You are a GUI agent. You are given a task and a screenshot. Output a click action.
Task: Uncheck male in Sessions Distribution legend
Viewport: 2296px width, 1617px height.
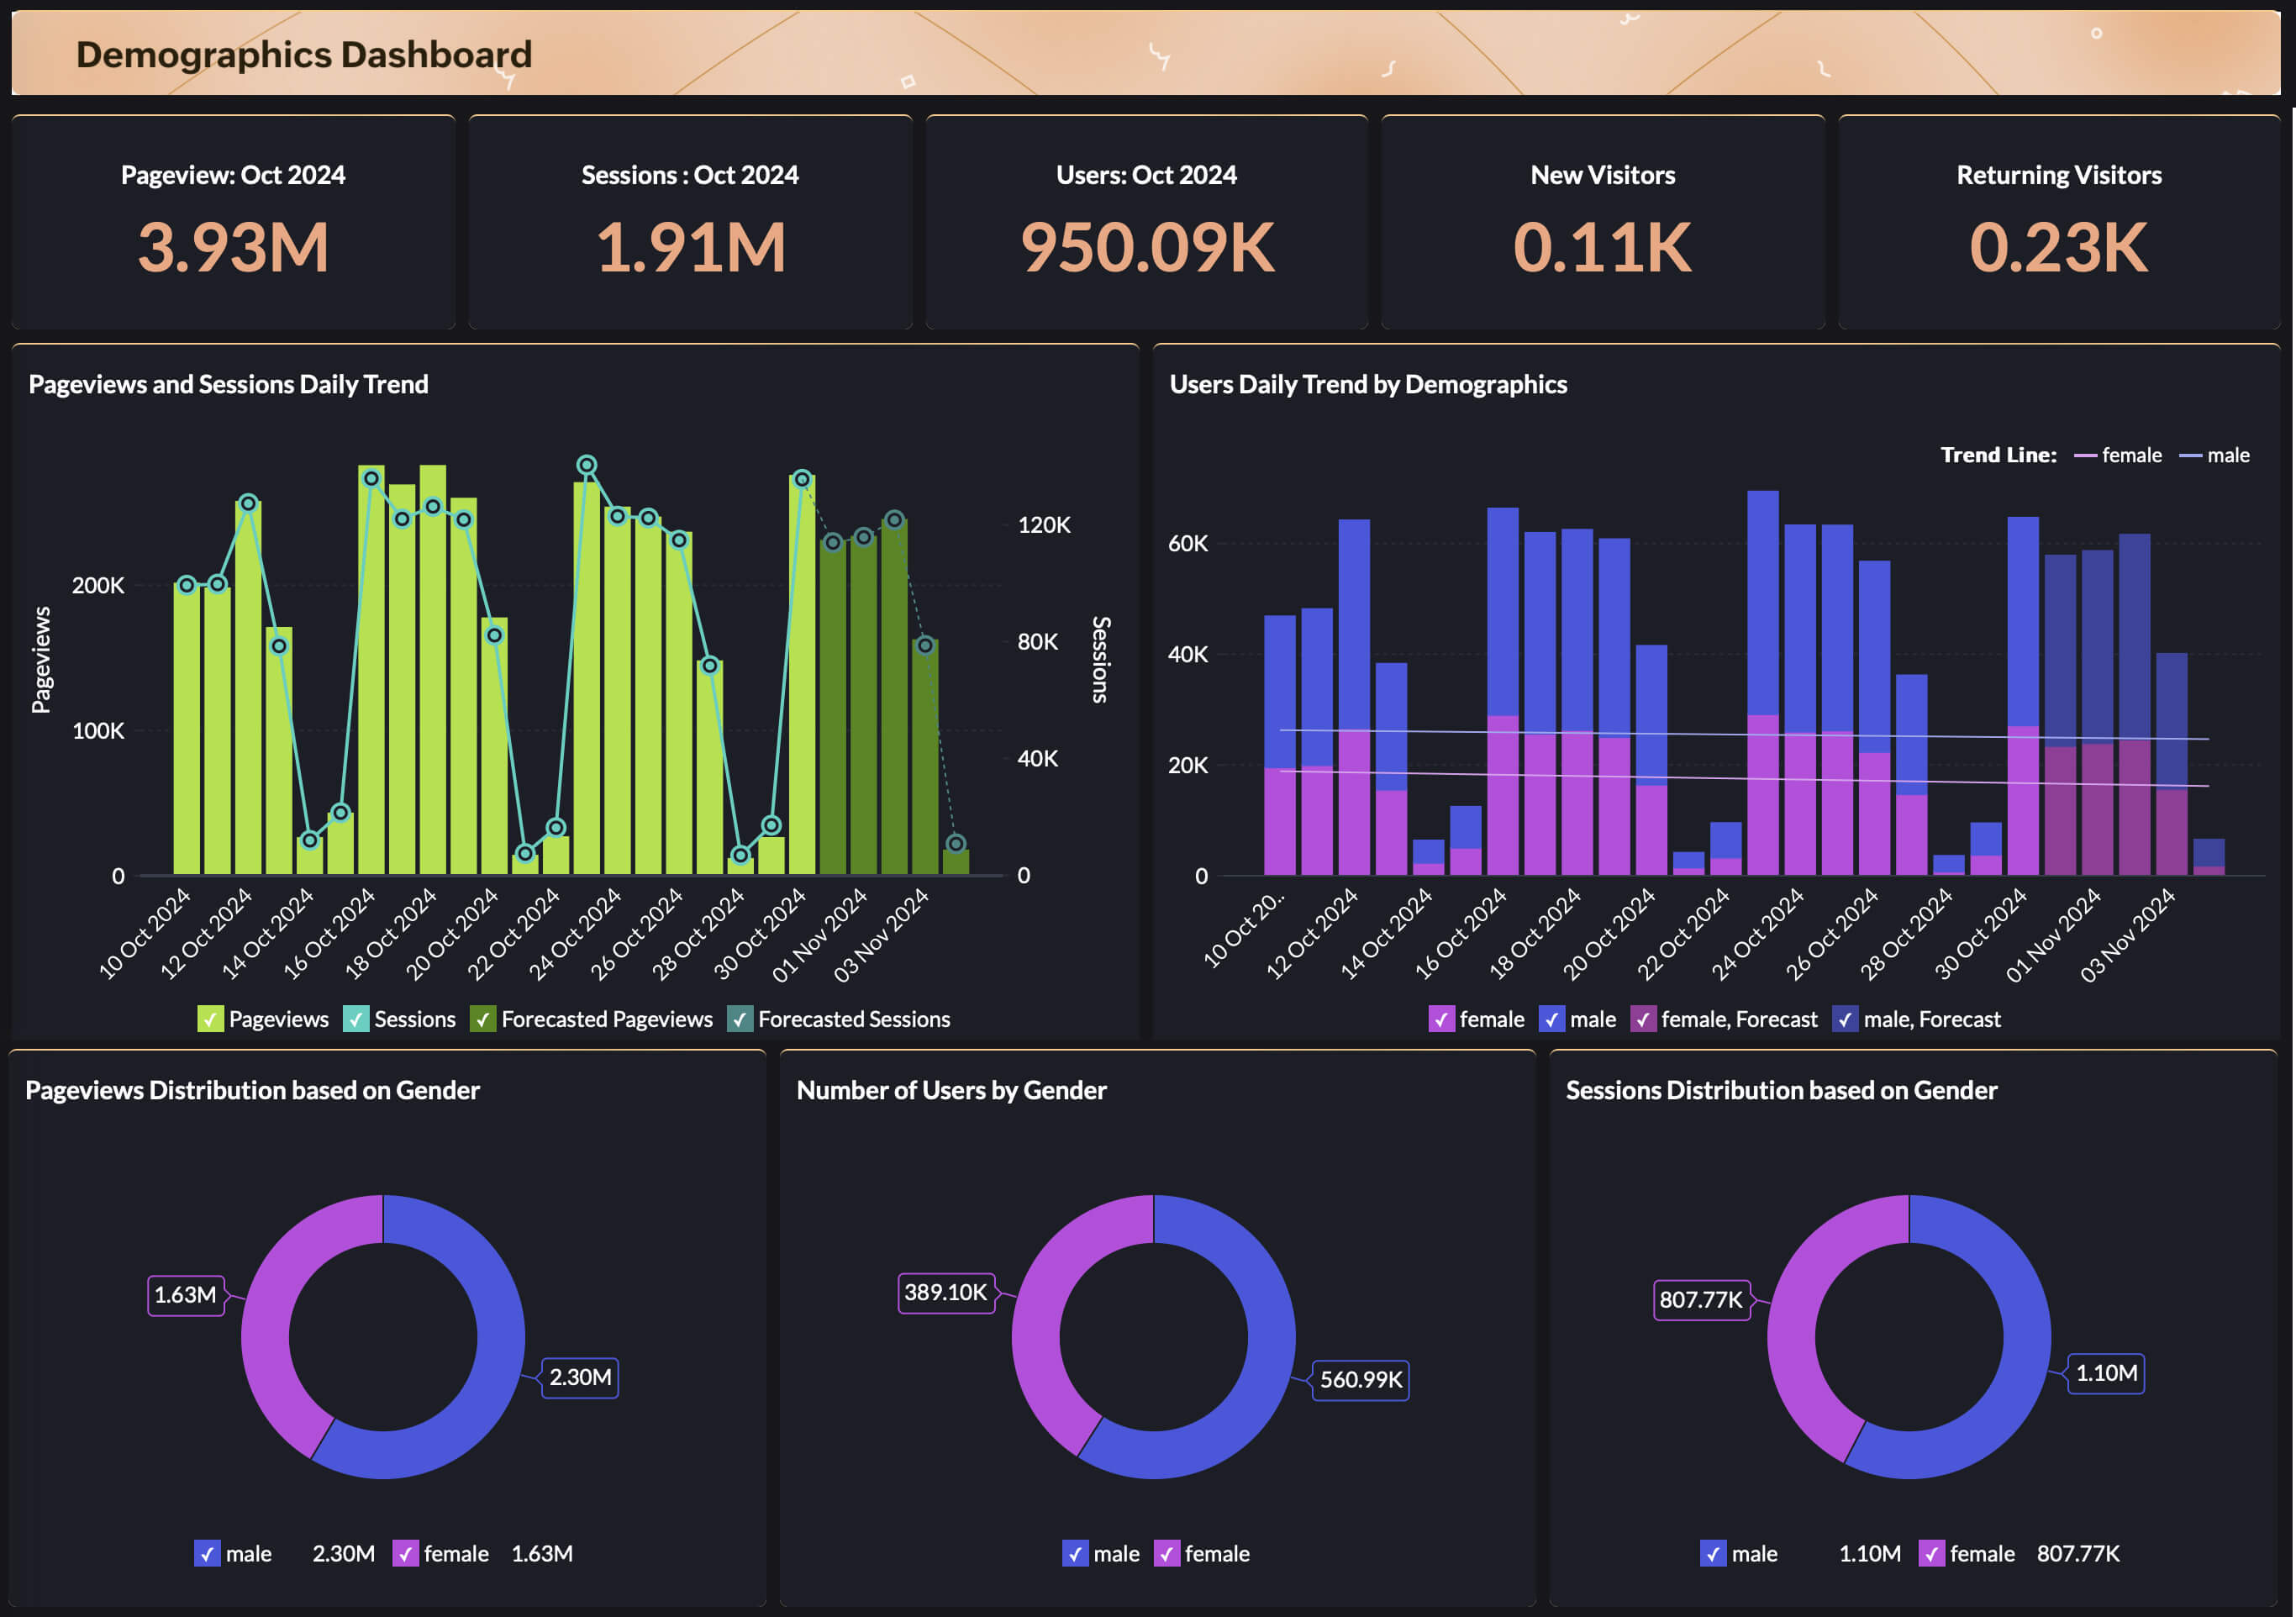point(1713,1553)
